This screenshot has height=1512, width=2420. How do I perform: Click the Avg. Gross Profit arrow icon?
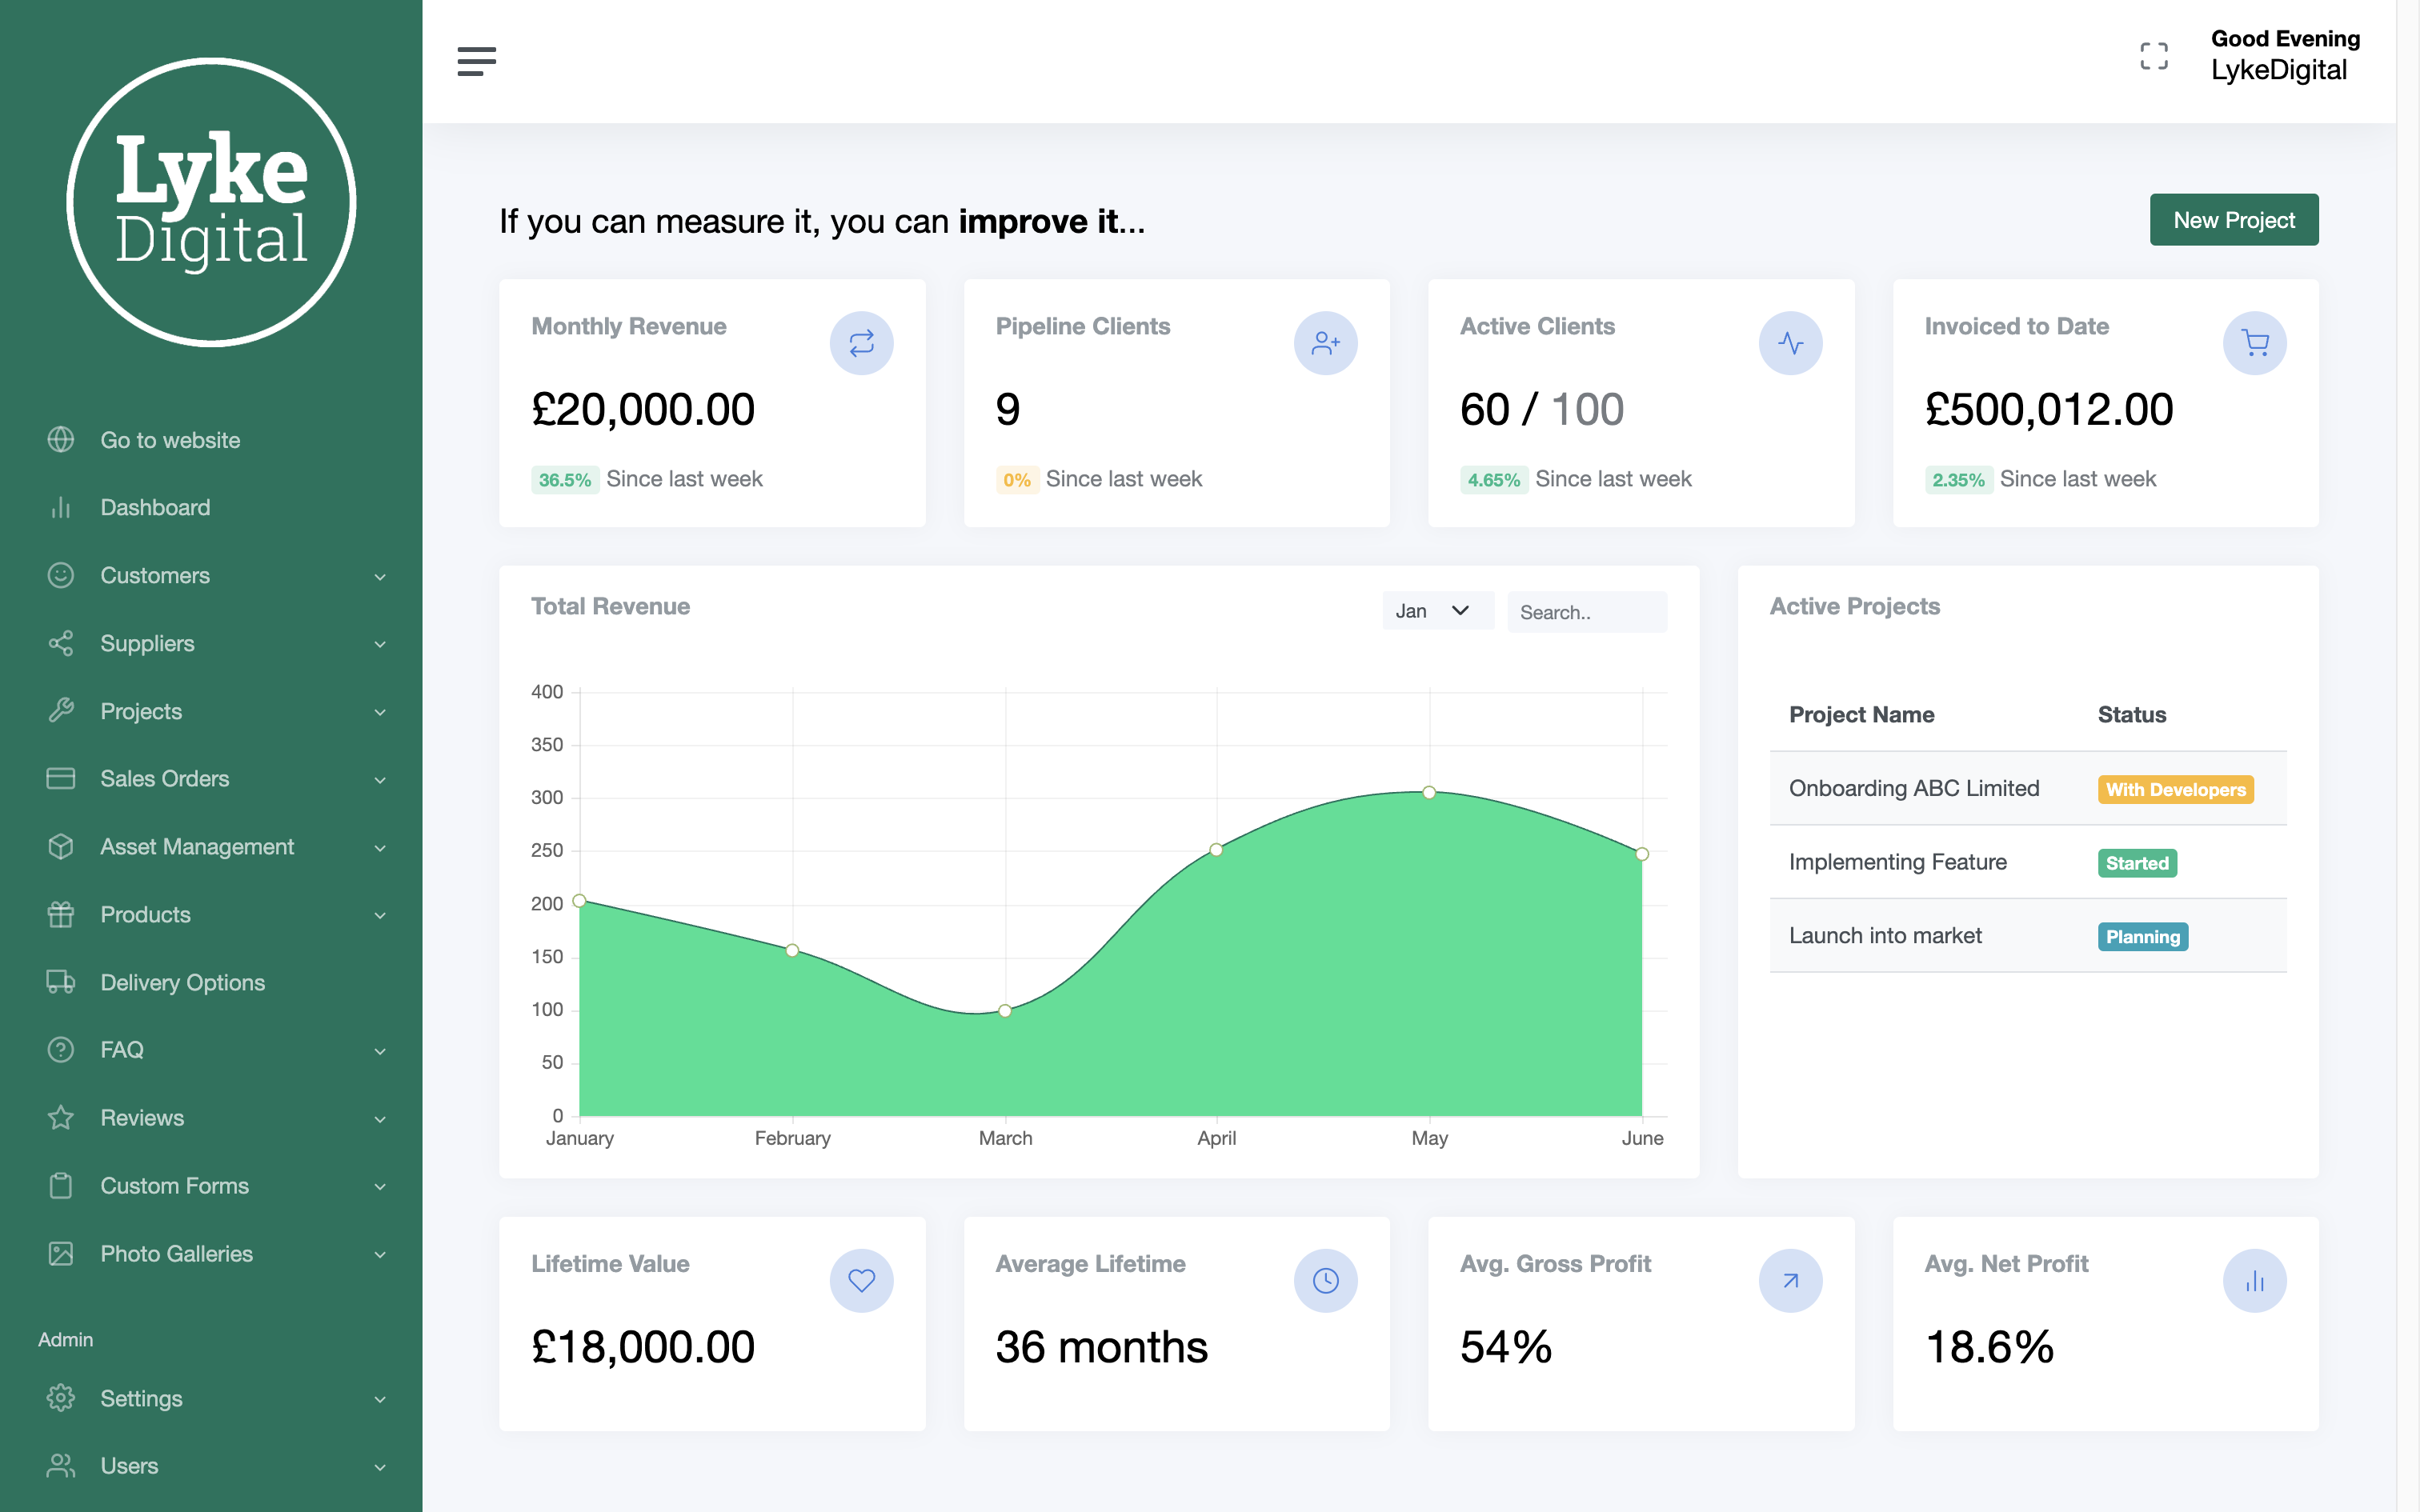tap(1790, 1280)
